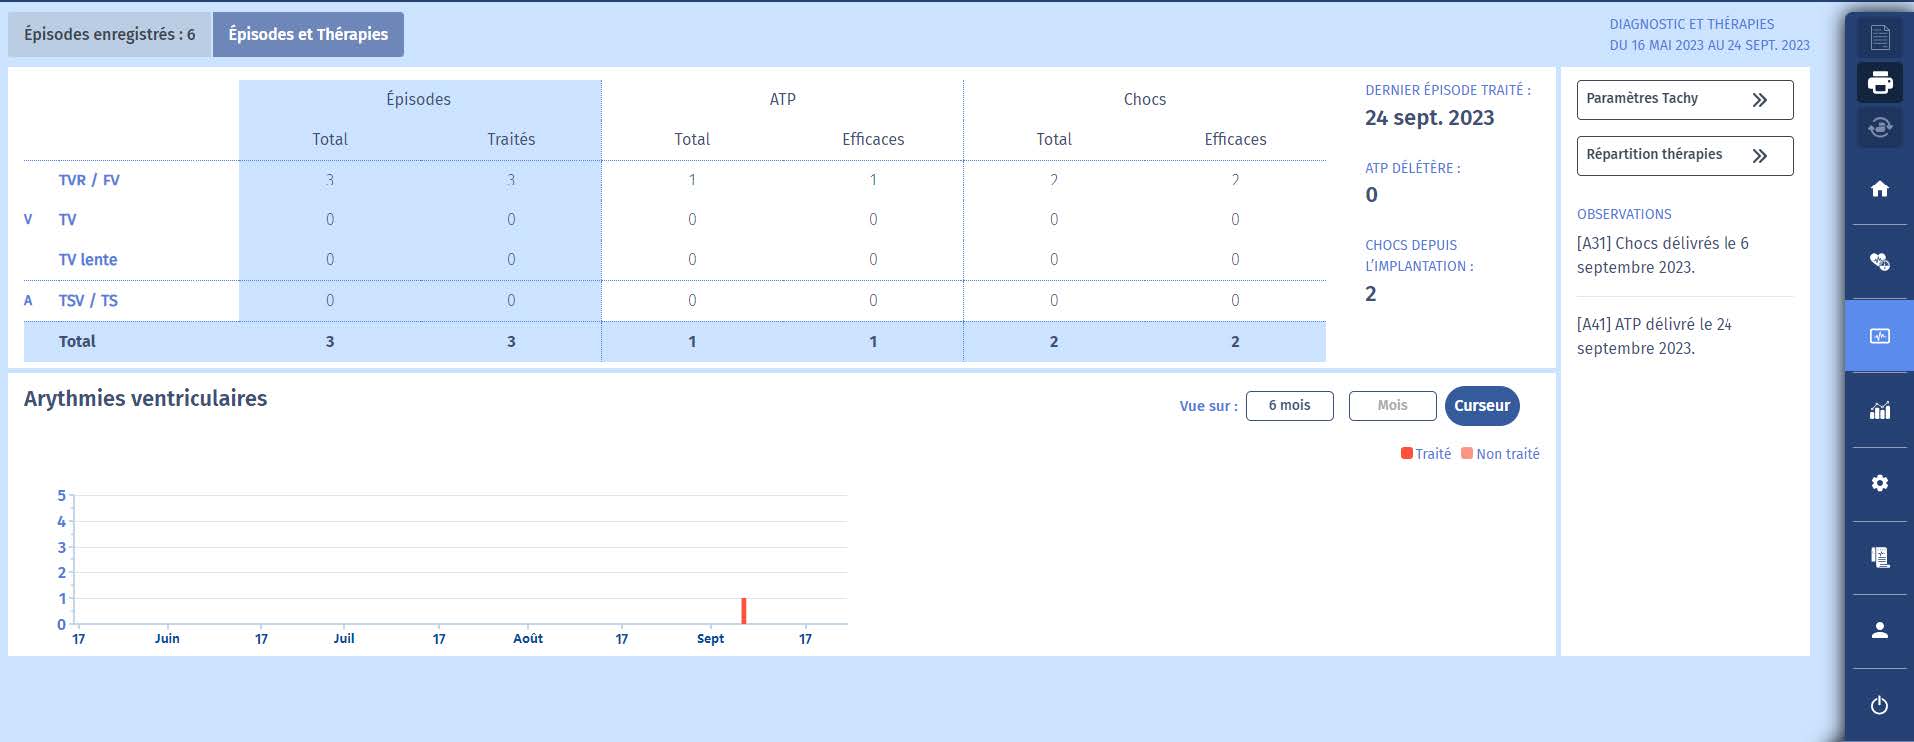The height and width of the screenshot is (742, 1914).
Task: Click the TVR / FV row label
Action: (89, 180)
